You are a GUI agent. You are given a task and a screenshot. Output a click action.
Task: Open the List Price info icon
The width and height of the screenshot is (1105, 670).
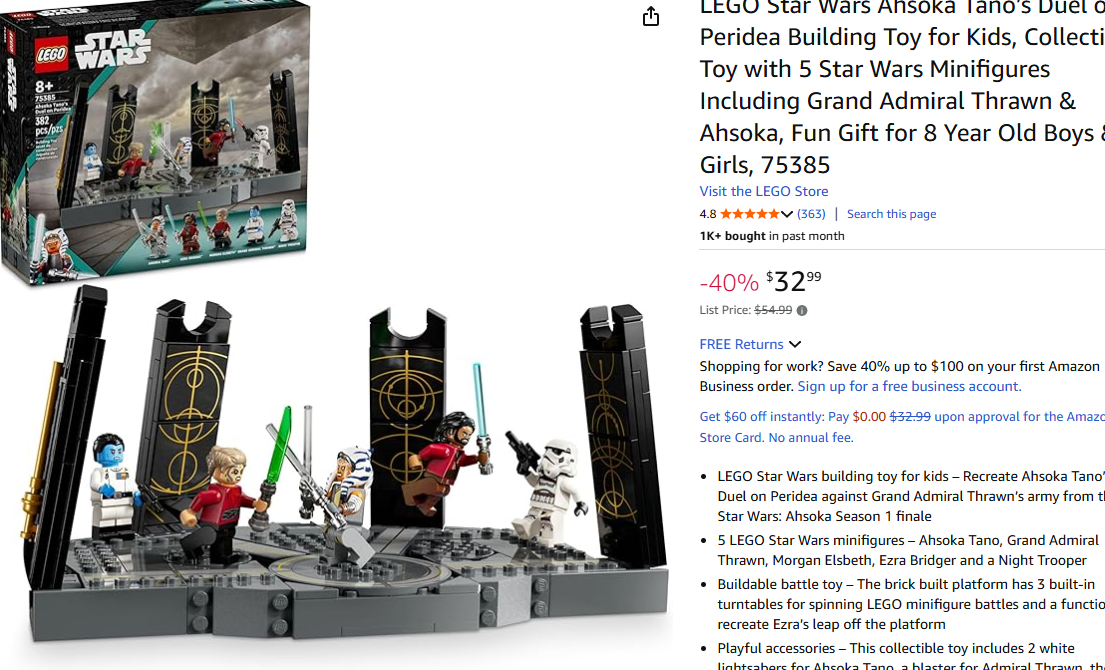pos(802,310)
